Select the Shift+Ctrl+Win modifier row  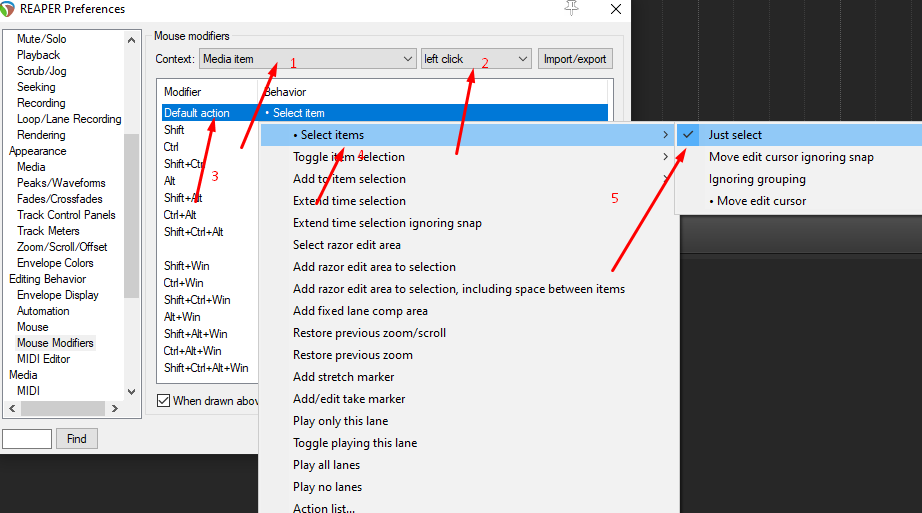197,300
